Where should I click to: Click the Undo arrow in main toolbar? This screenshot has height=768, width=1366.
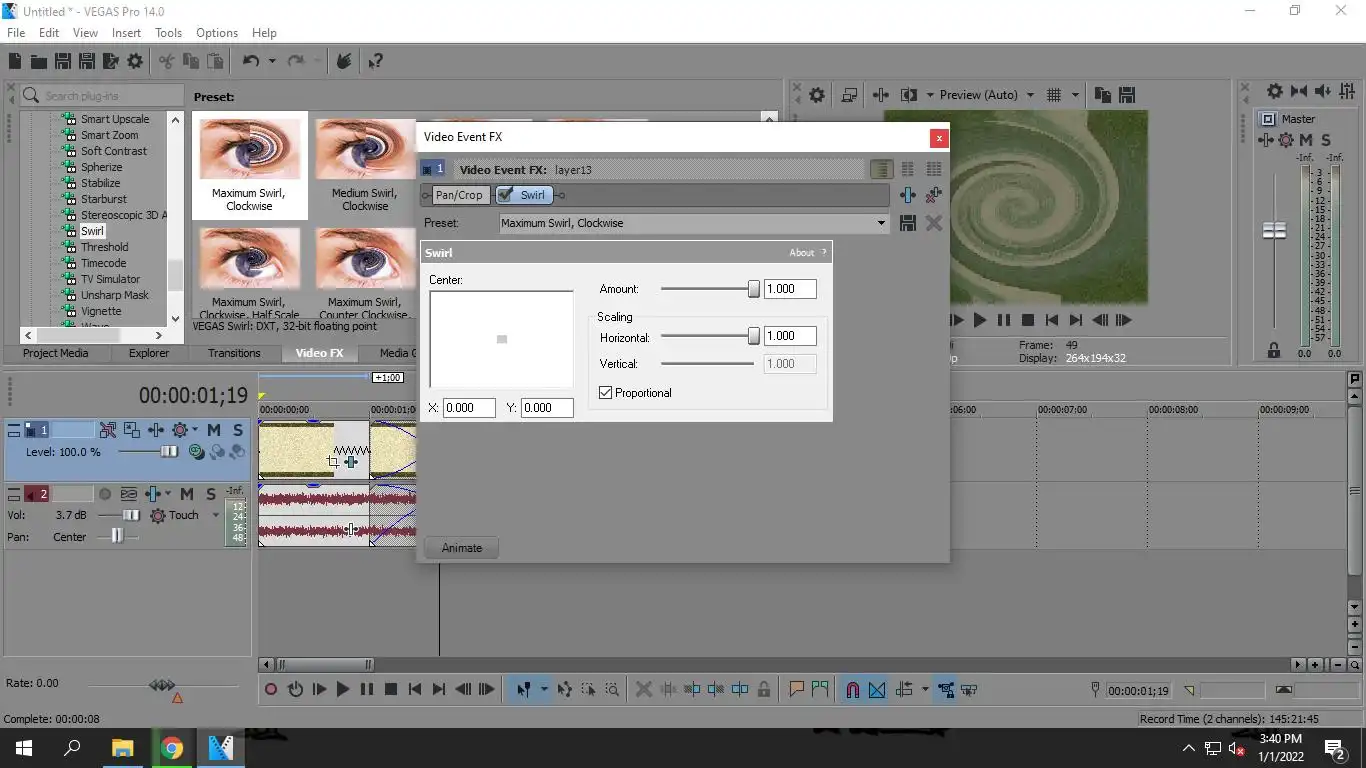(250, 61)
